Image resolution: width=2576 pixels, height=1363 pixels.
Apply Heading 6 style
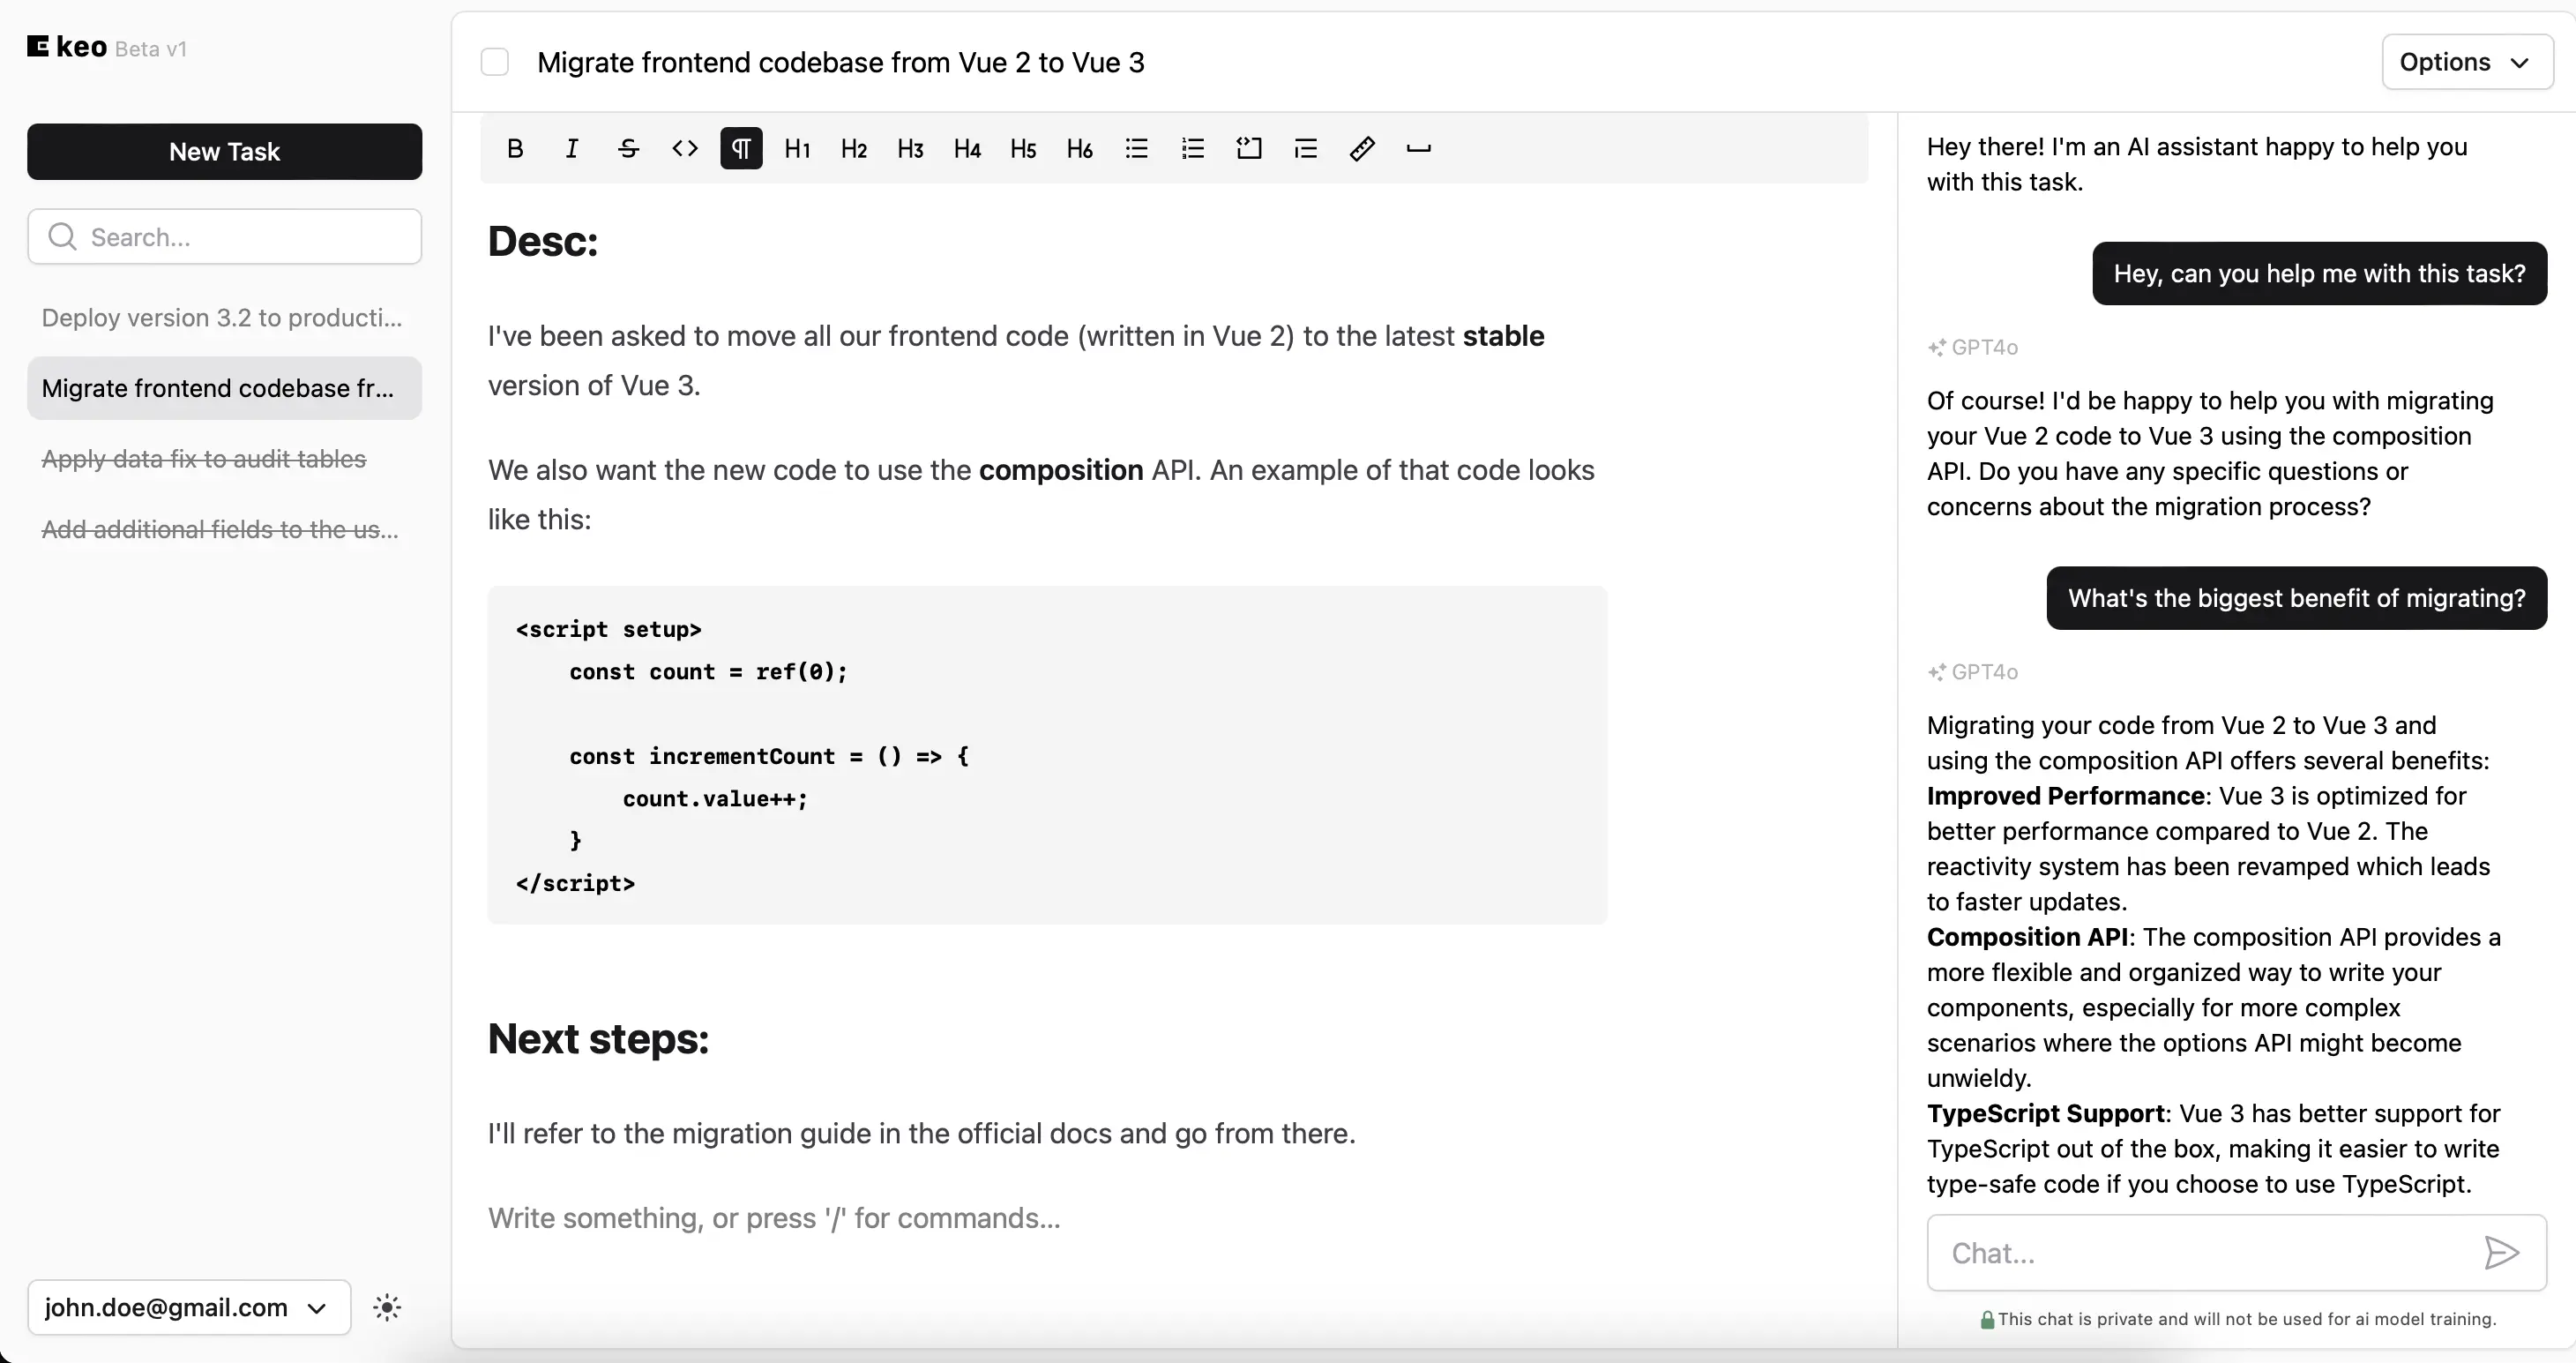pos(1080,149)
